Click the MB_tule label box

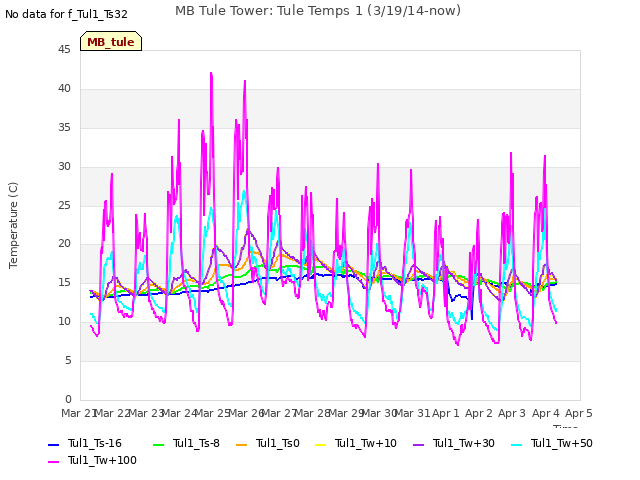click(111, 41)
